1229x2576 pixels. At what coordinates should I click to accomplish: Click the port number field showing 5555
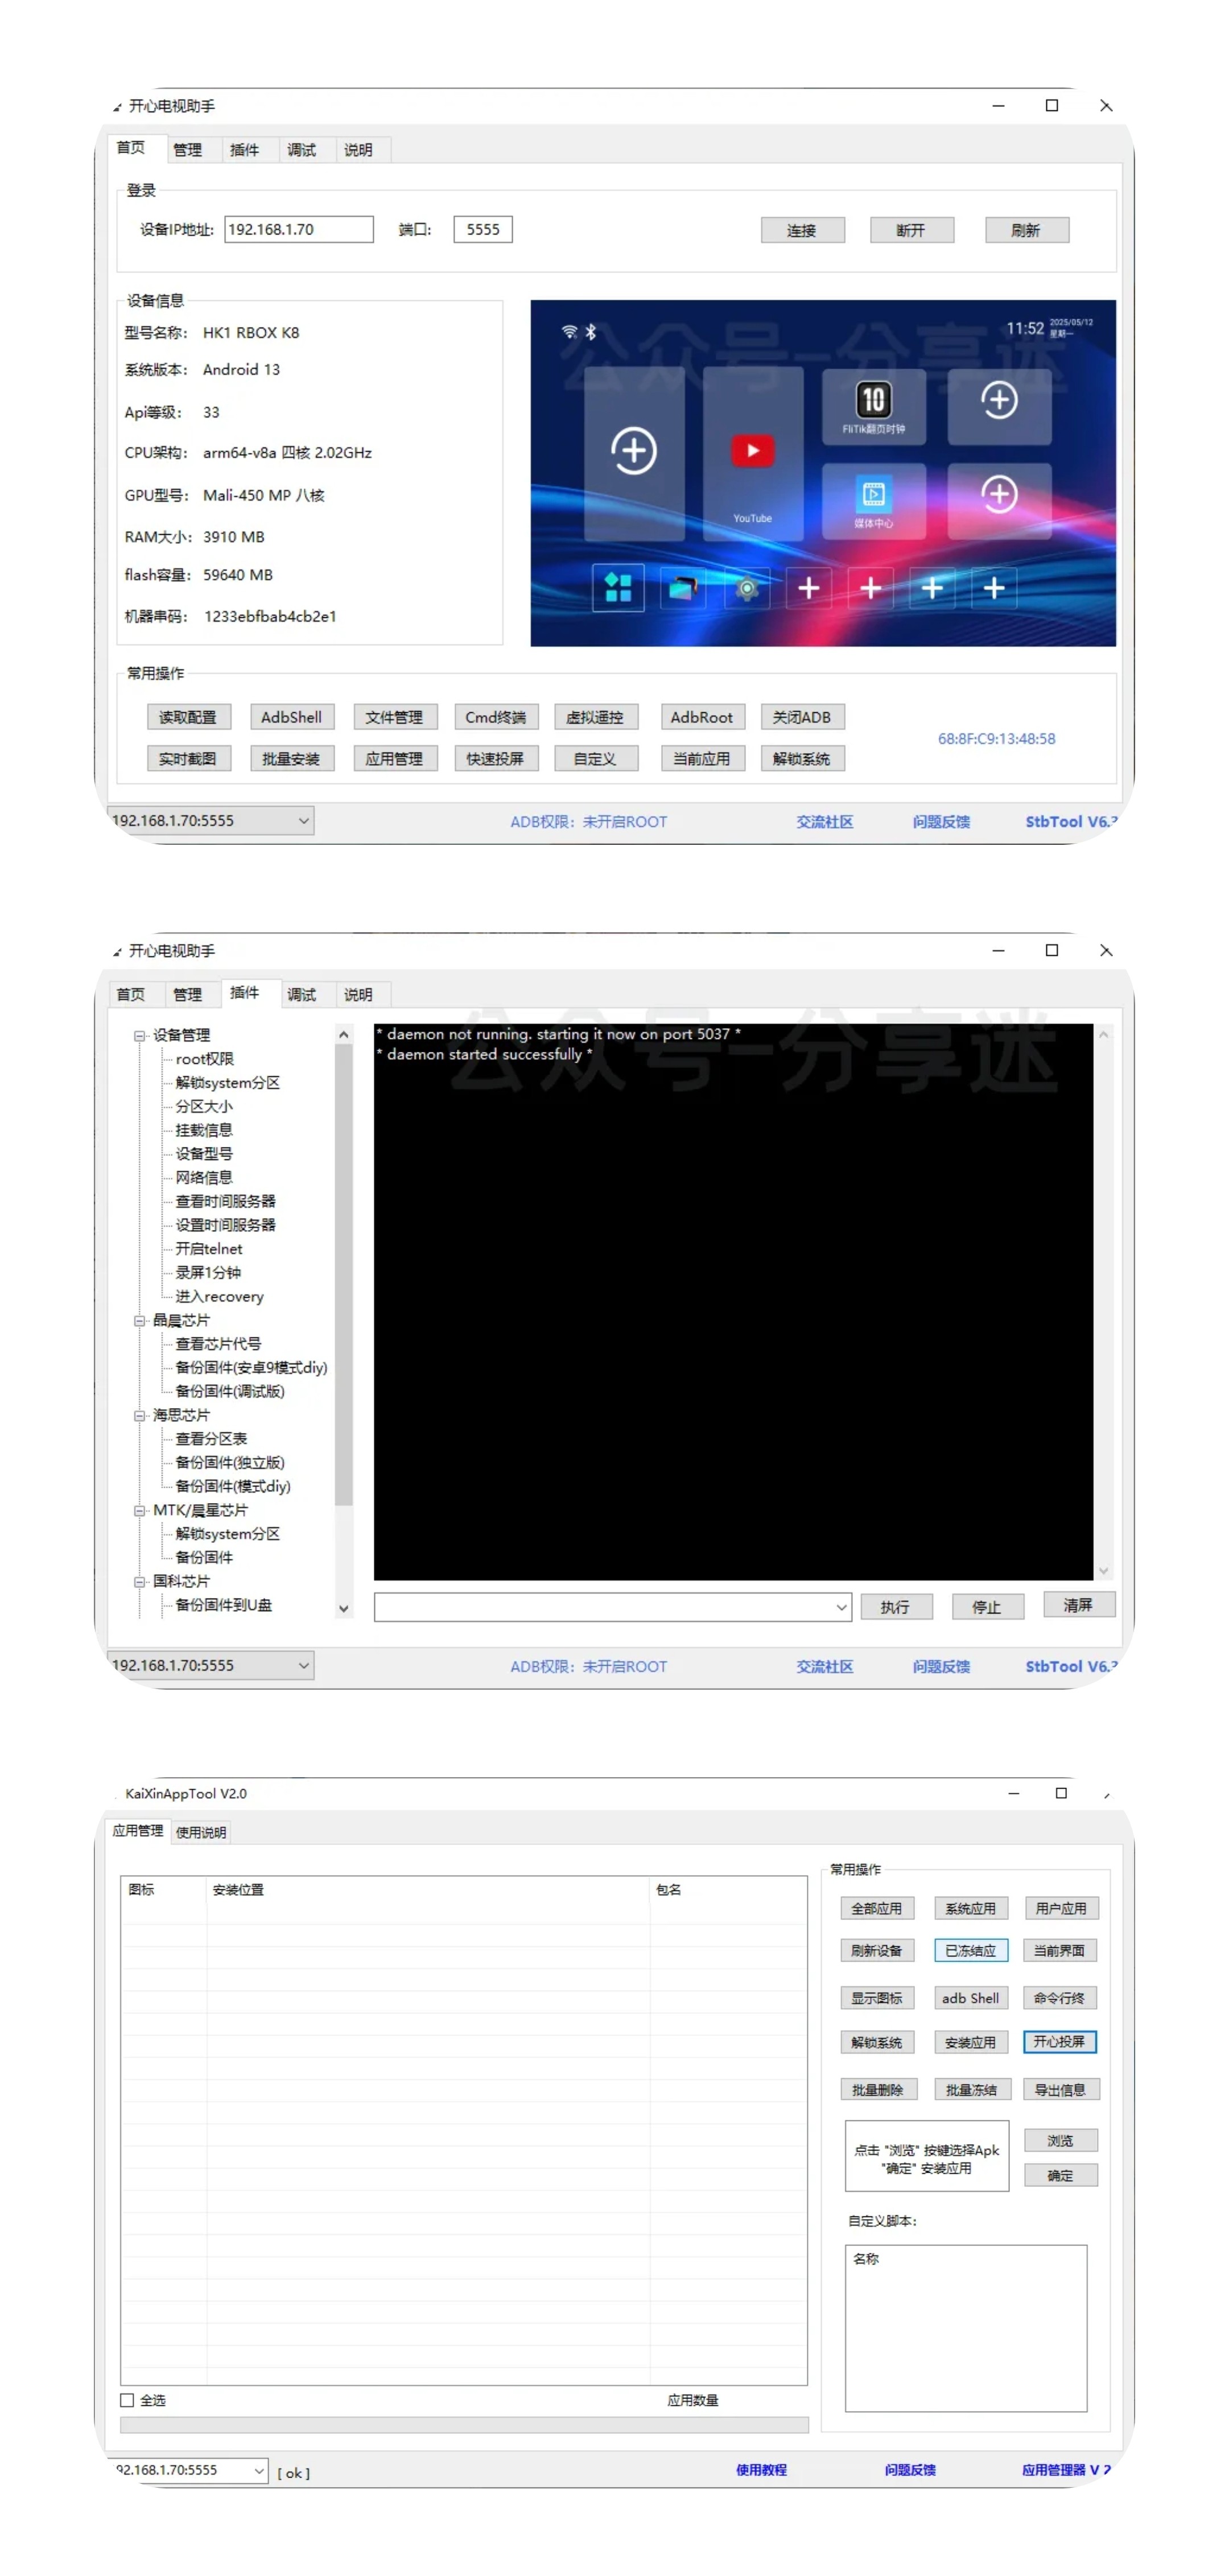482,229
